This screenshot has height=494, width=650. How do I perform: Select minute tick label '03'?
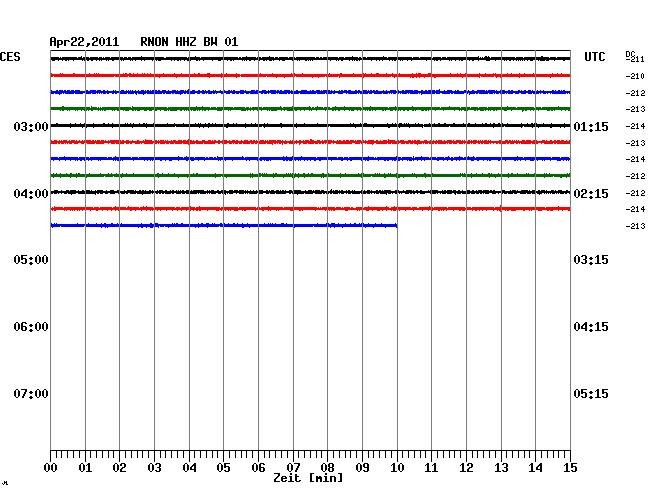pos(154,467)
